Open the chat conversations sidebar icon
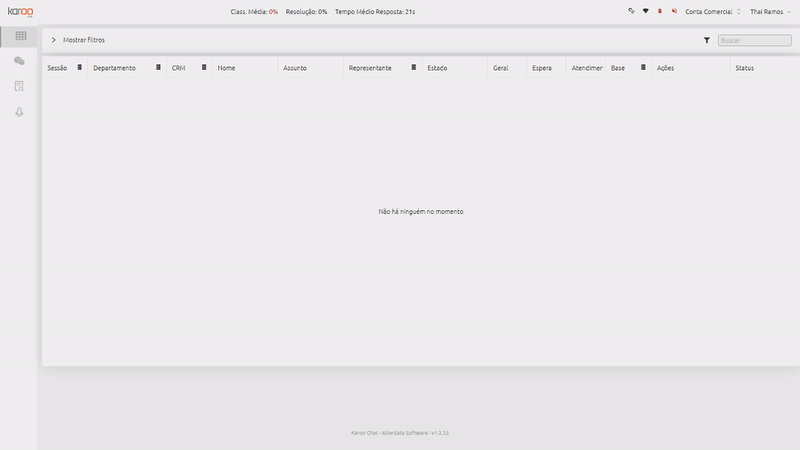Viewport: 800px width, 450px height. tap(19, 61)
